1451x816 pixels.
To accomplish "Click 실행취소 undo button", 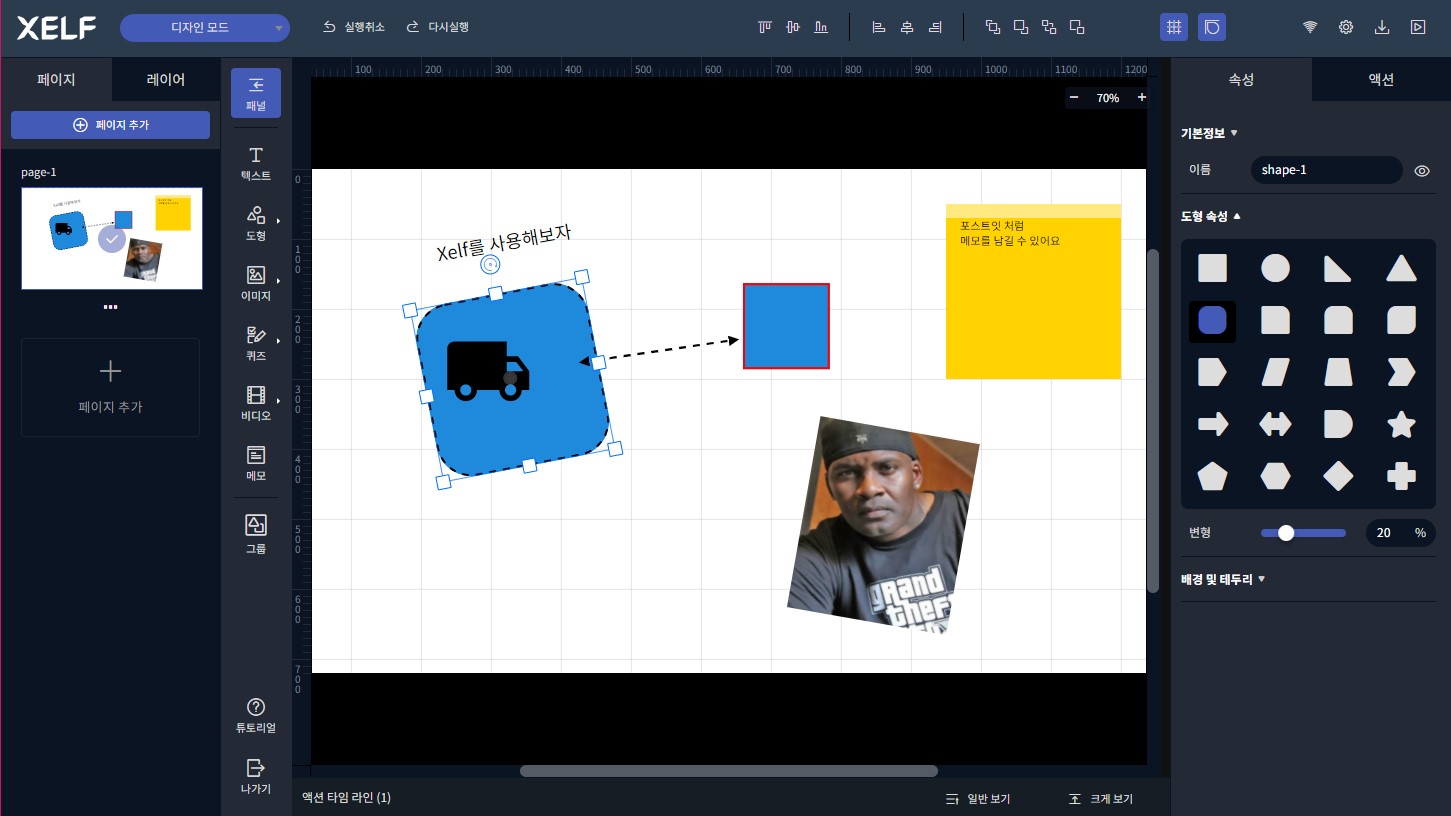I will pyautogui.click(x=353, y=27).
